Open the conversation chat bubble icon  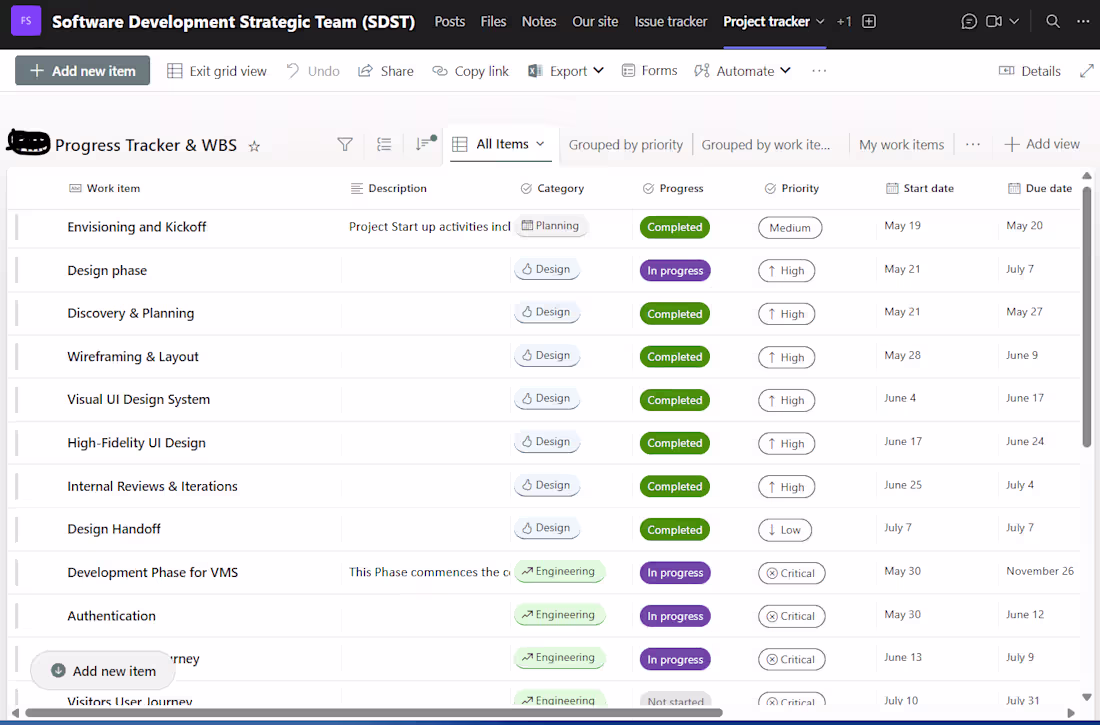click(969, 20)
